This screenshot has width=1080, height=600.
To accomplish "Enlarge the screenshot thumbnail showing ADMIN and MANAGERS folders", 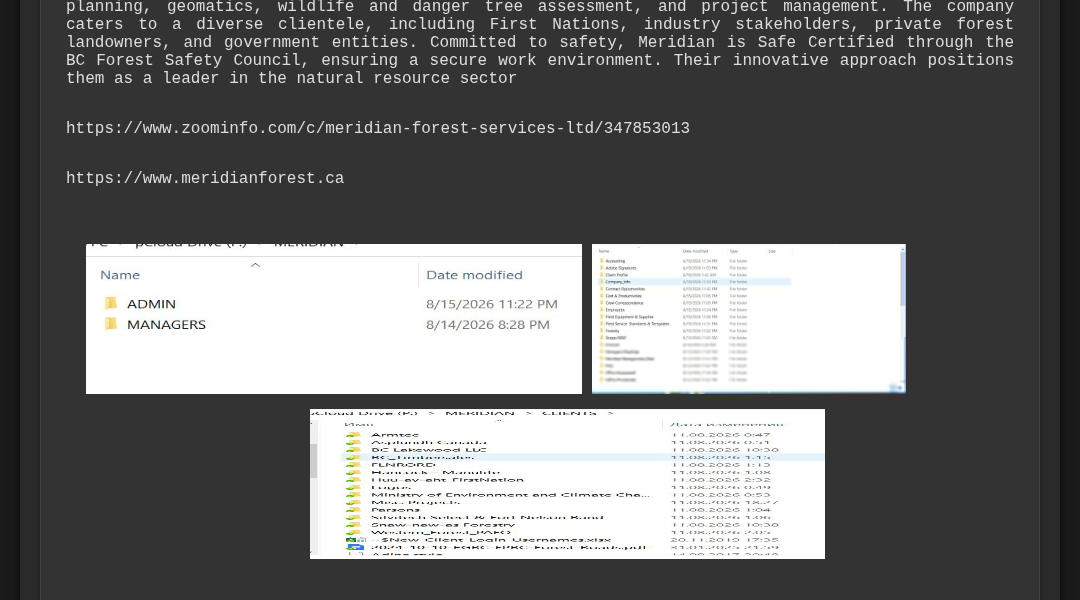I will (x=333, y=319).
